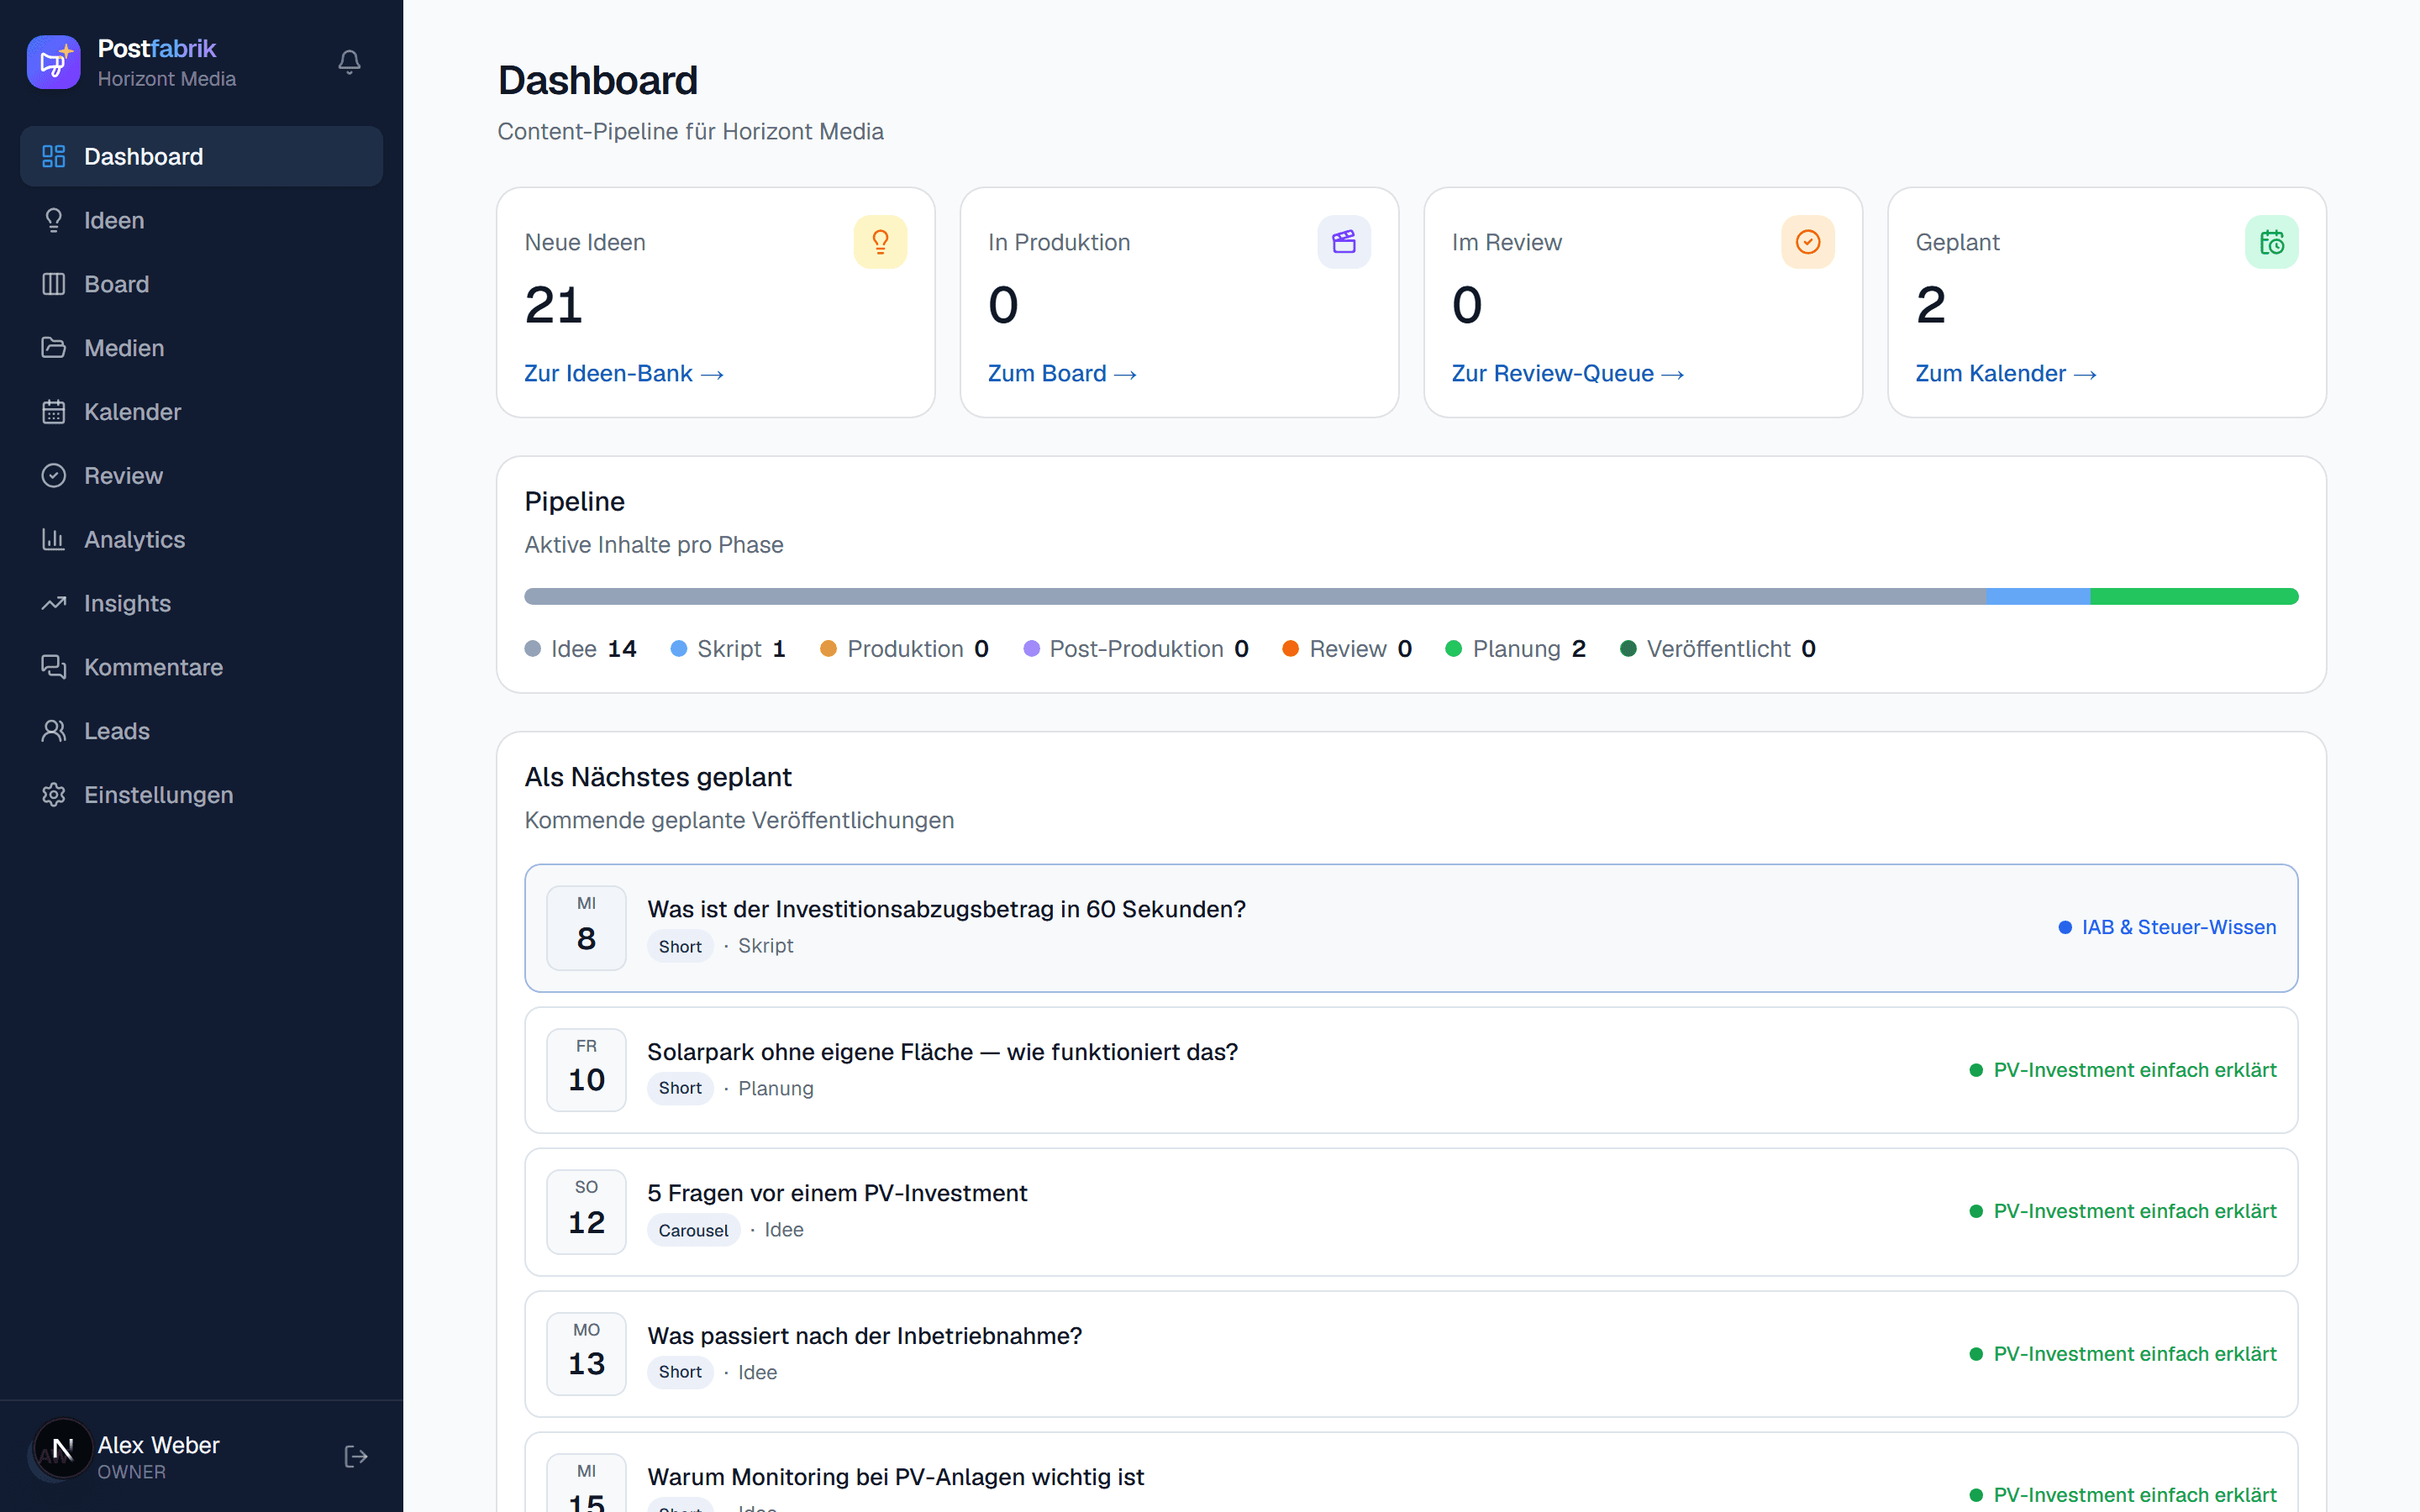Click the blue Skript segment of pipeline bar

coord(2038,596)
